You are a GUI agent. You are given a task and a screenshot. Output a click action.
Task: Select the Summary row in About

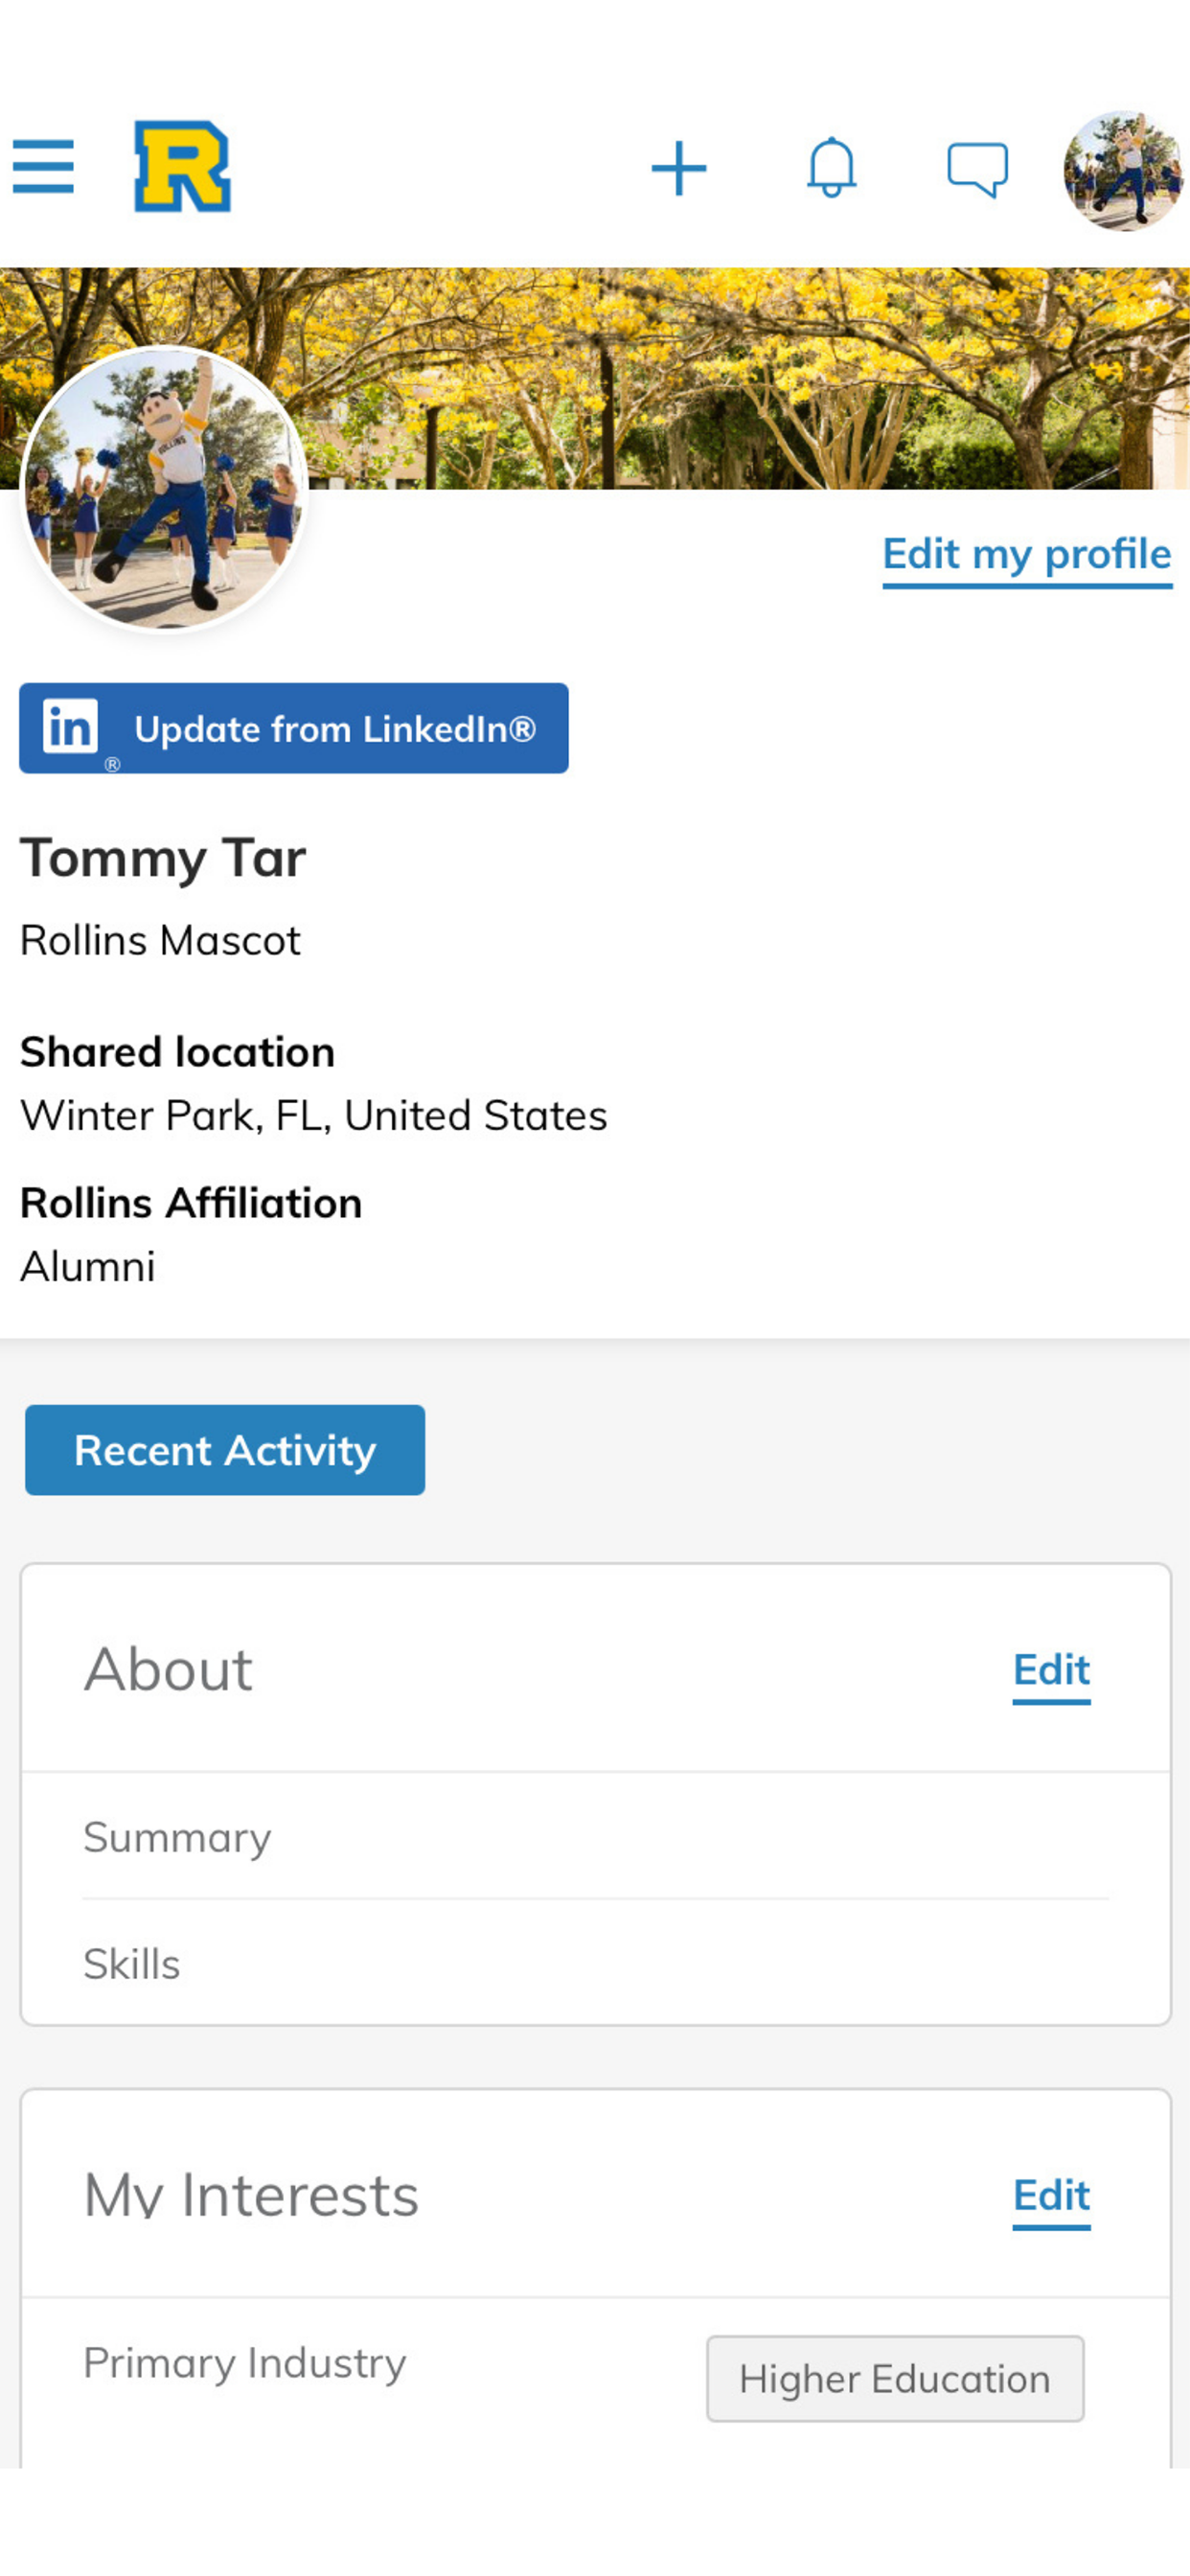coord(595,1837)
